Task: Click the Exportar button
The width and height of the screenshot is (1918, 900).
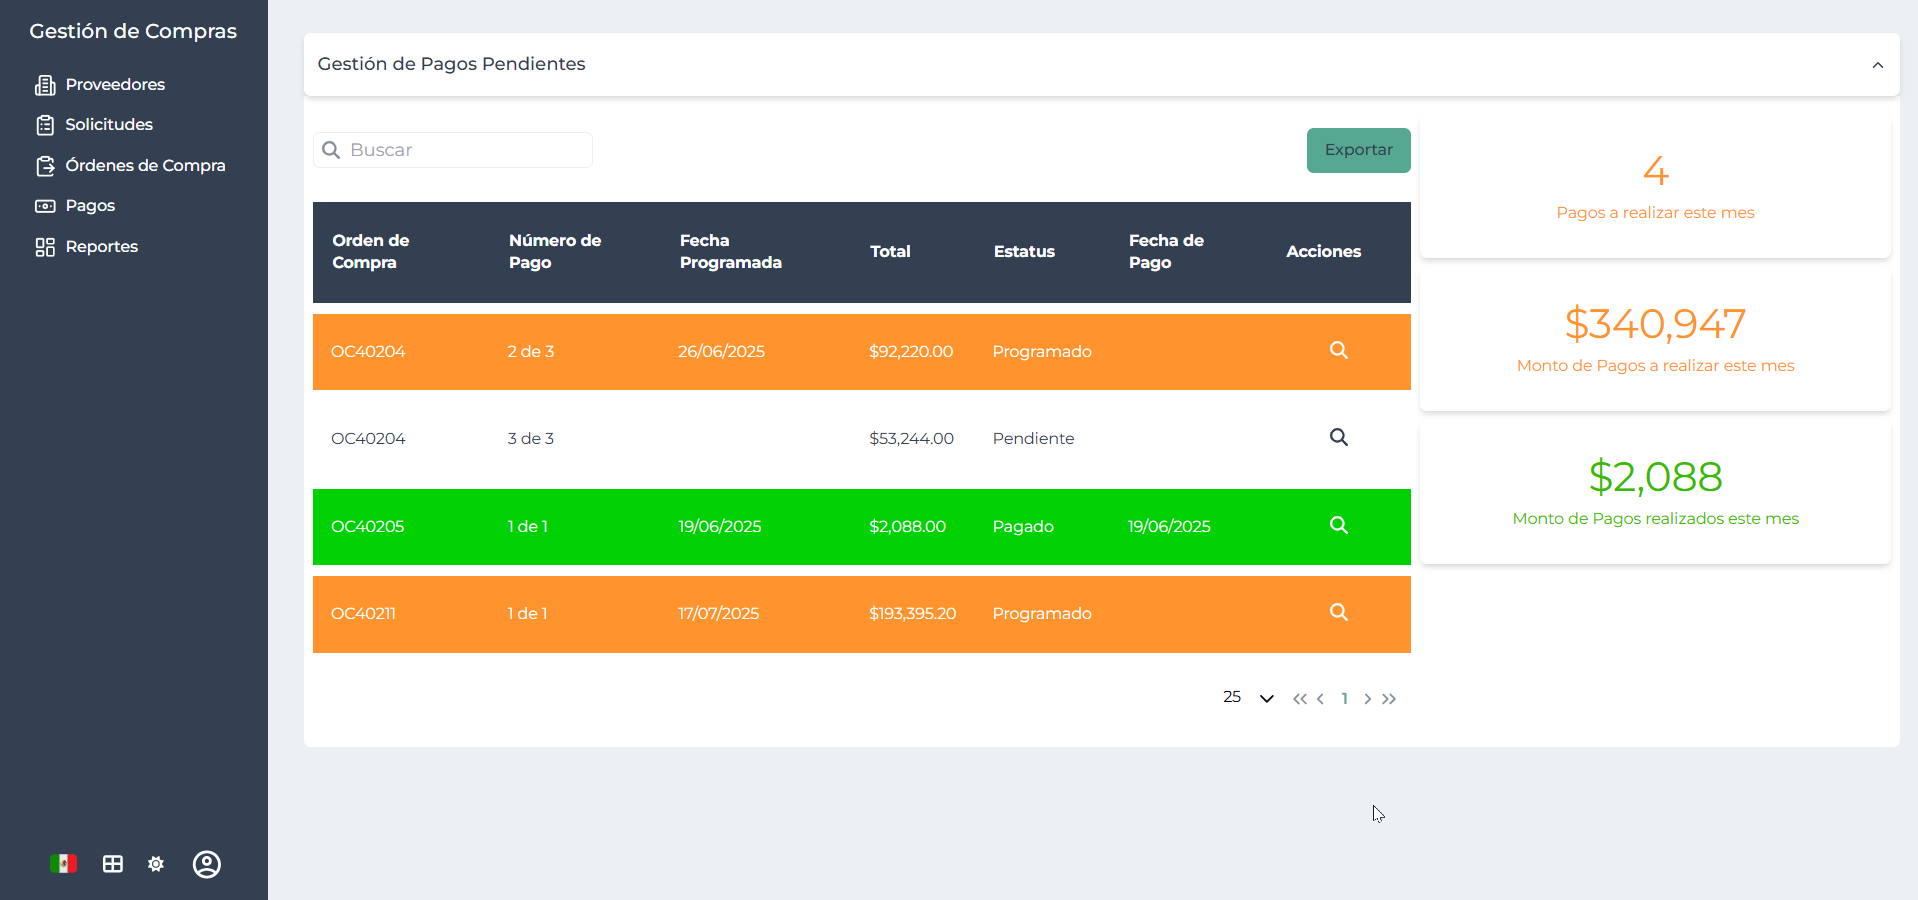Action: point(1358,150)
